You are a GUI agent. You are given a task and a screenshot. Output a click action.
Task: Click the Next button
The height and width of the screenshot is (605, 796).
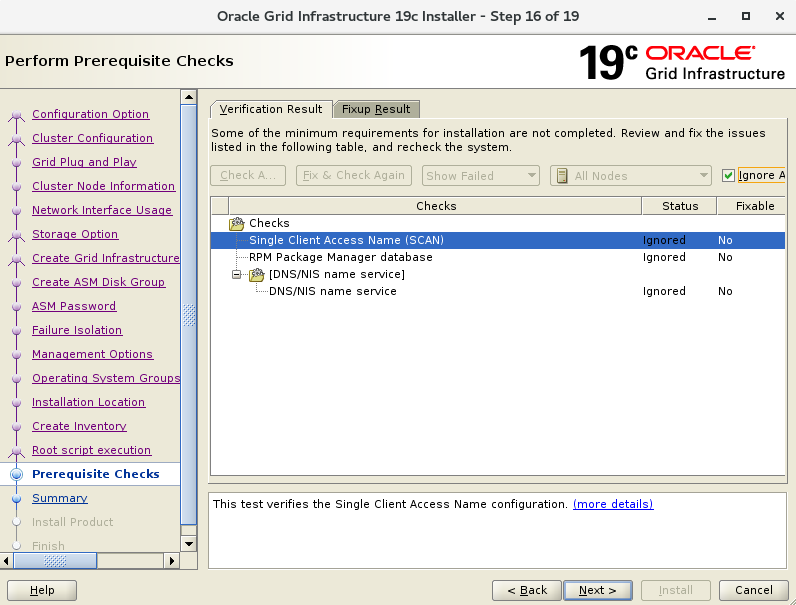[598, 590]
